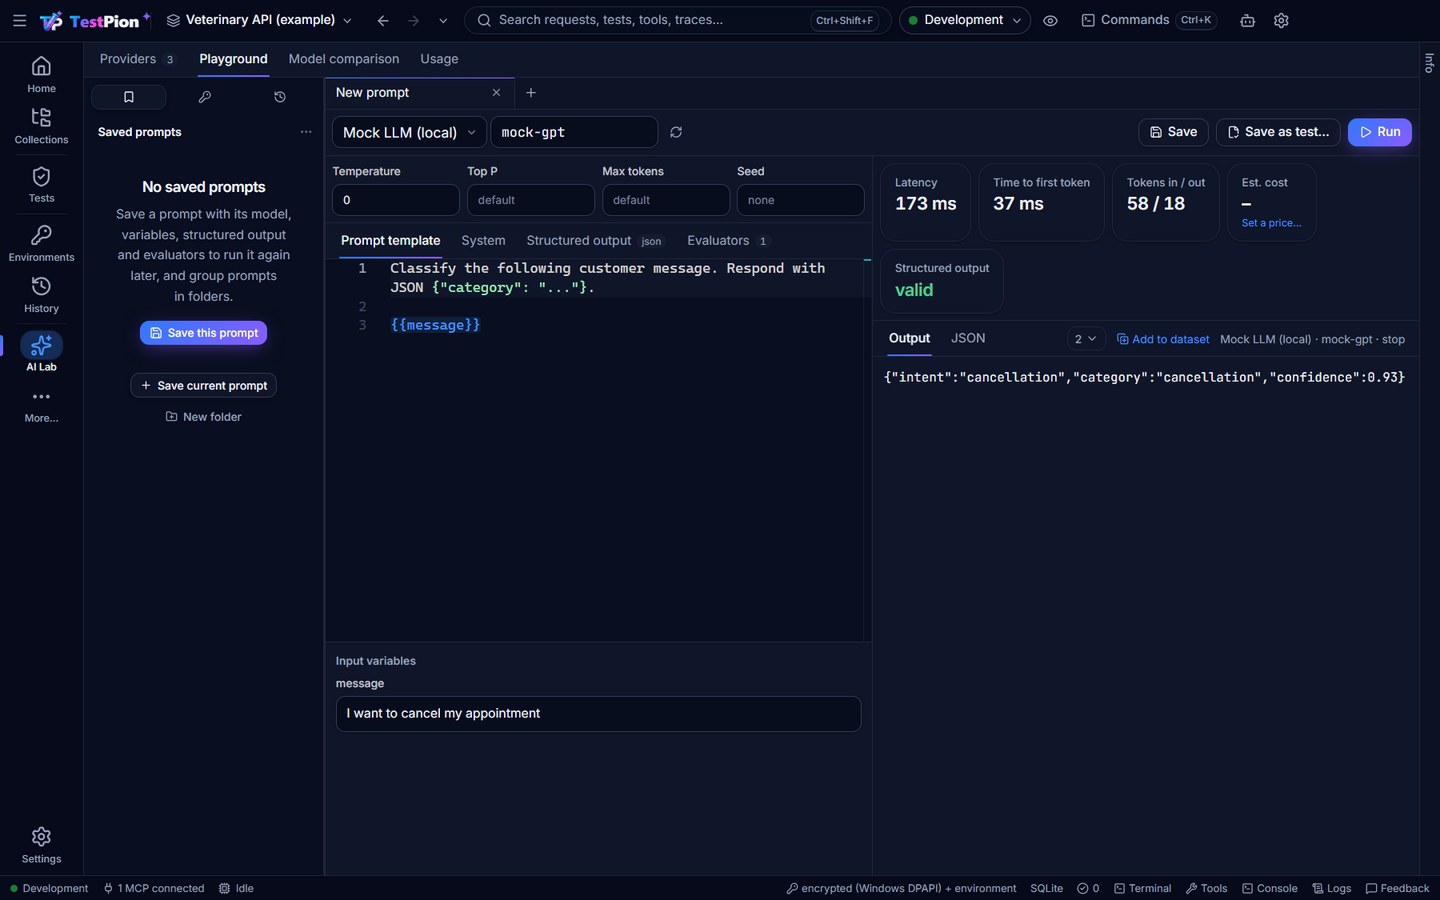
Task: Click Save as test button
Action: click(x=1278, y=132)
